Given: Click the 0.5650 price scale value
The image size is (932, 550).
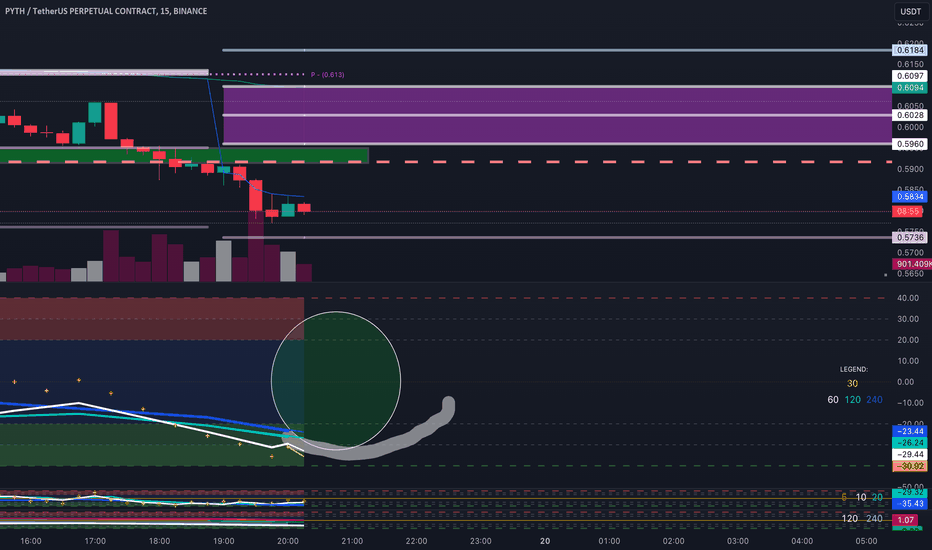Looking at the screenshot, I should pyautogui.click(x=910, y=274).
